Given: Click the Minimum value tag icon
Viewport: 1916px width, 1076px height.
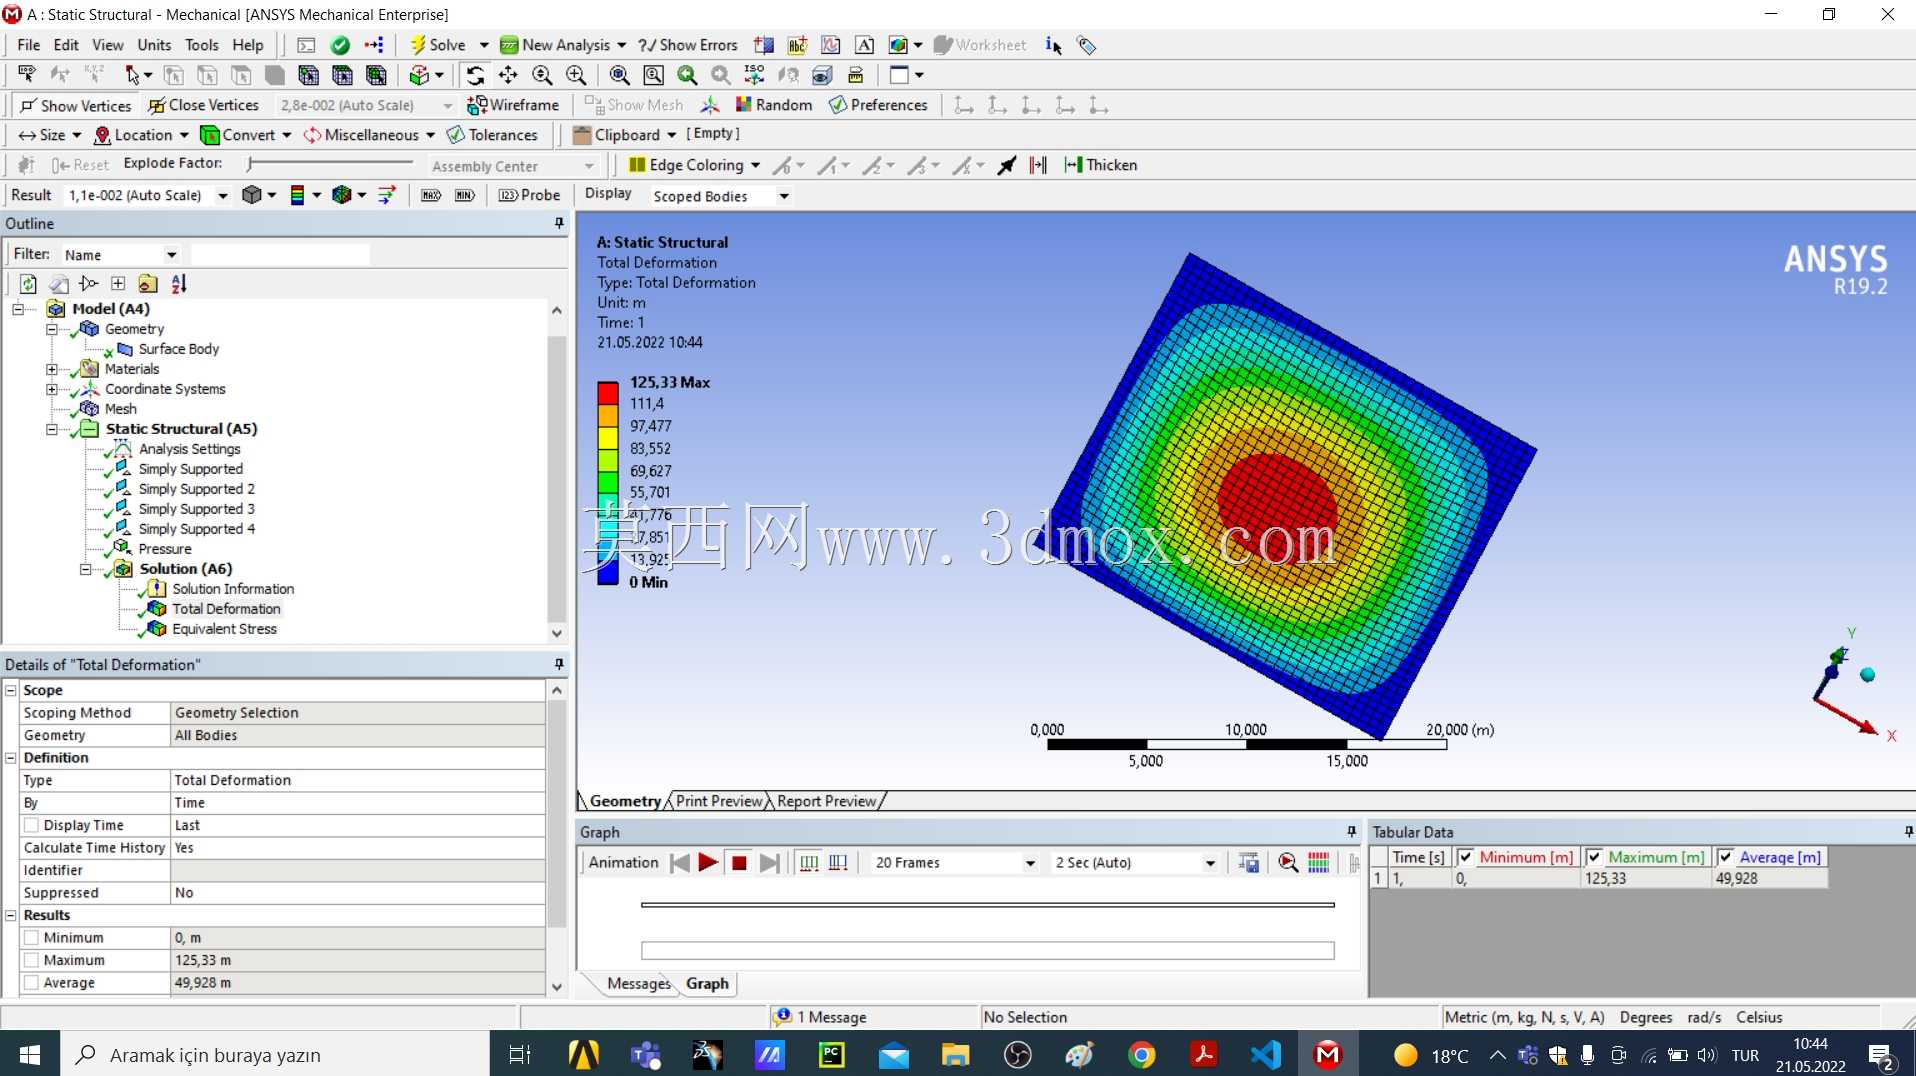Looking at the screenshot, I should 465,195.
